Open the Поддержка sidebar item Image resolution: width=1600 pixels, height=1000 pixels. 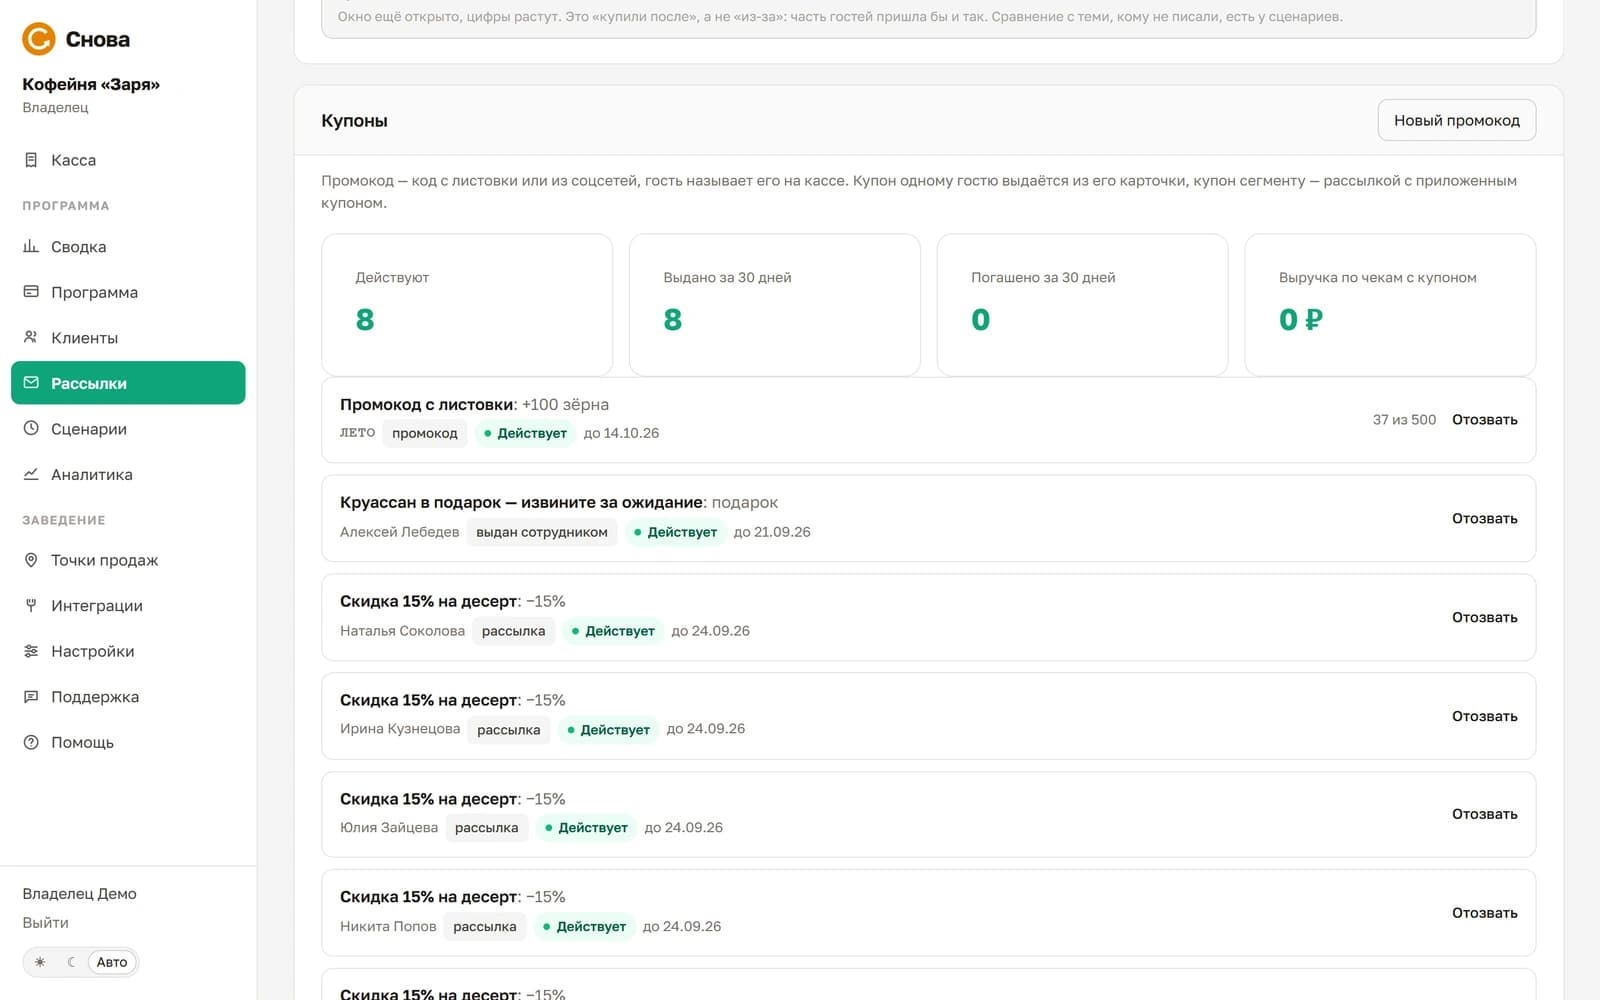[x=128, y=697]
